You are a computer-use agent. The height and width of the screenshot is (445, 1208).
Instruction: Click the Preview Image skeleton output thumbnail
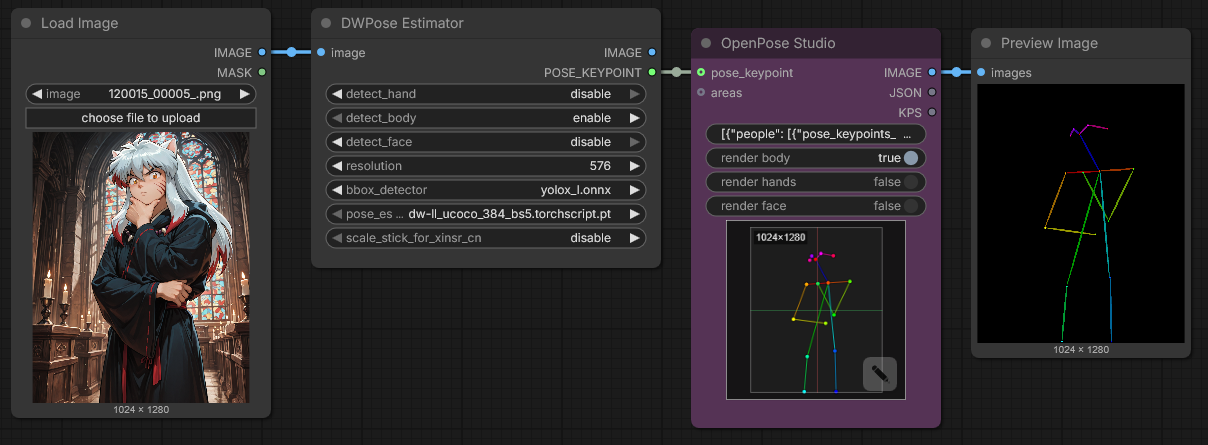tap(1081, 213)
